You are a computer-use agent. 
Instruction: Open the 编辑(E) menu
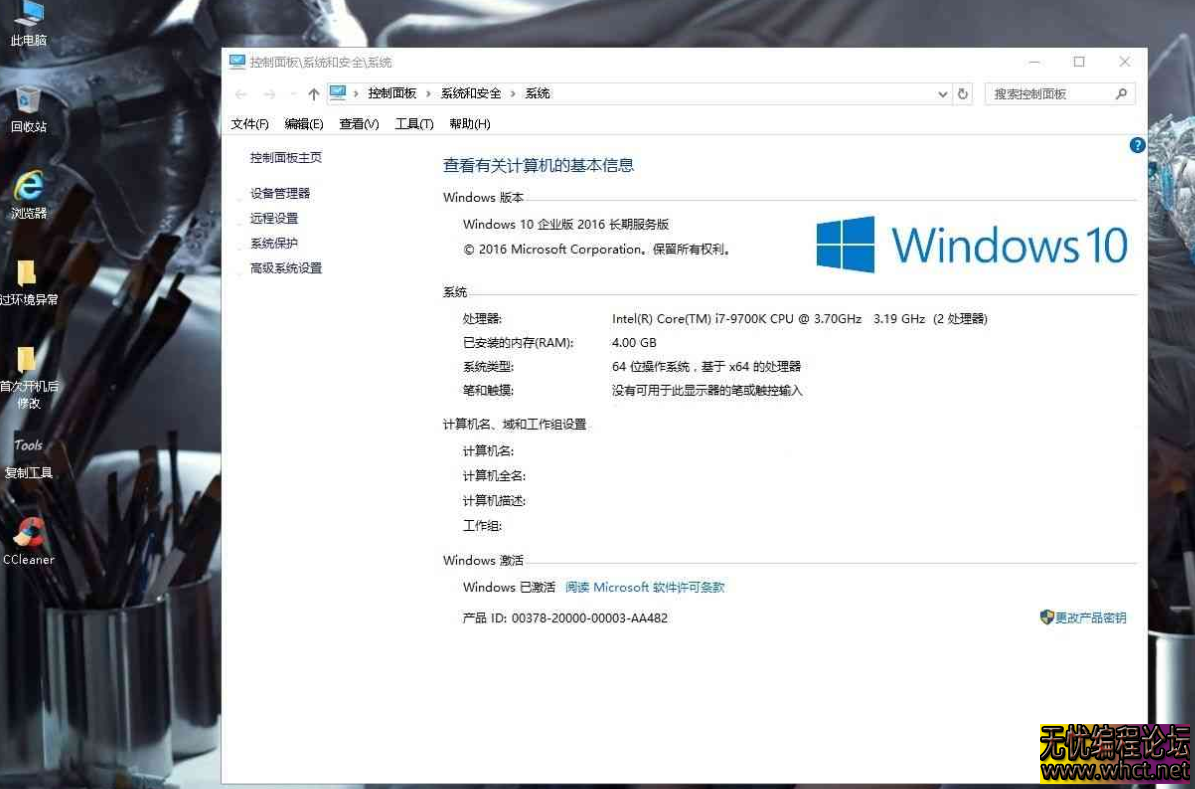[x=303, y=123]
